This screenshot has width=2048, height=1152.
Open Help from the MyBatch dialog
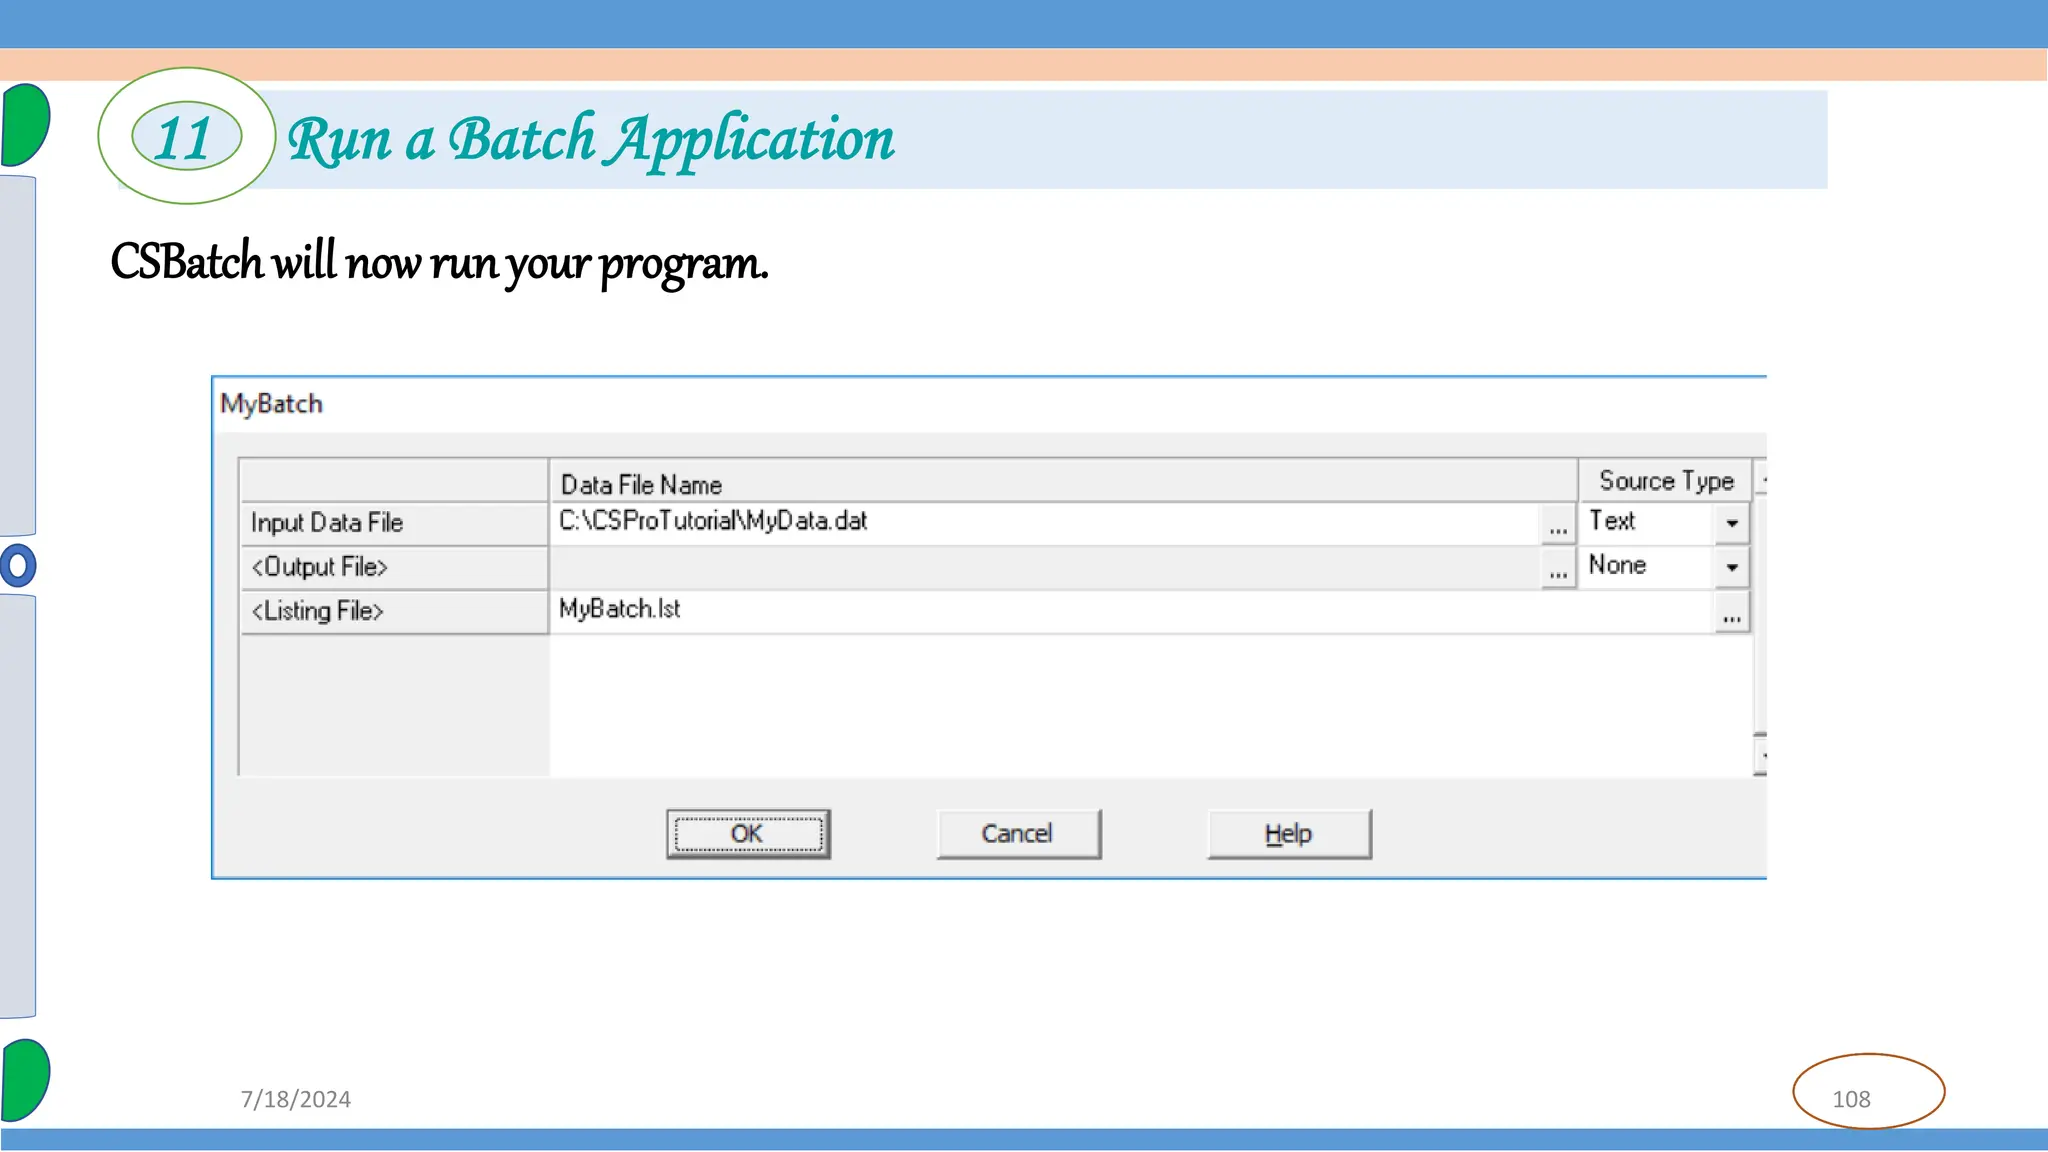1289,834
